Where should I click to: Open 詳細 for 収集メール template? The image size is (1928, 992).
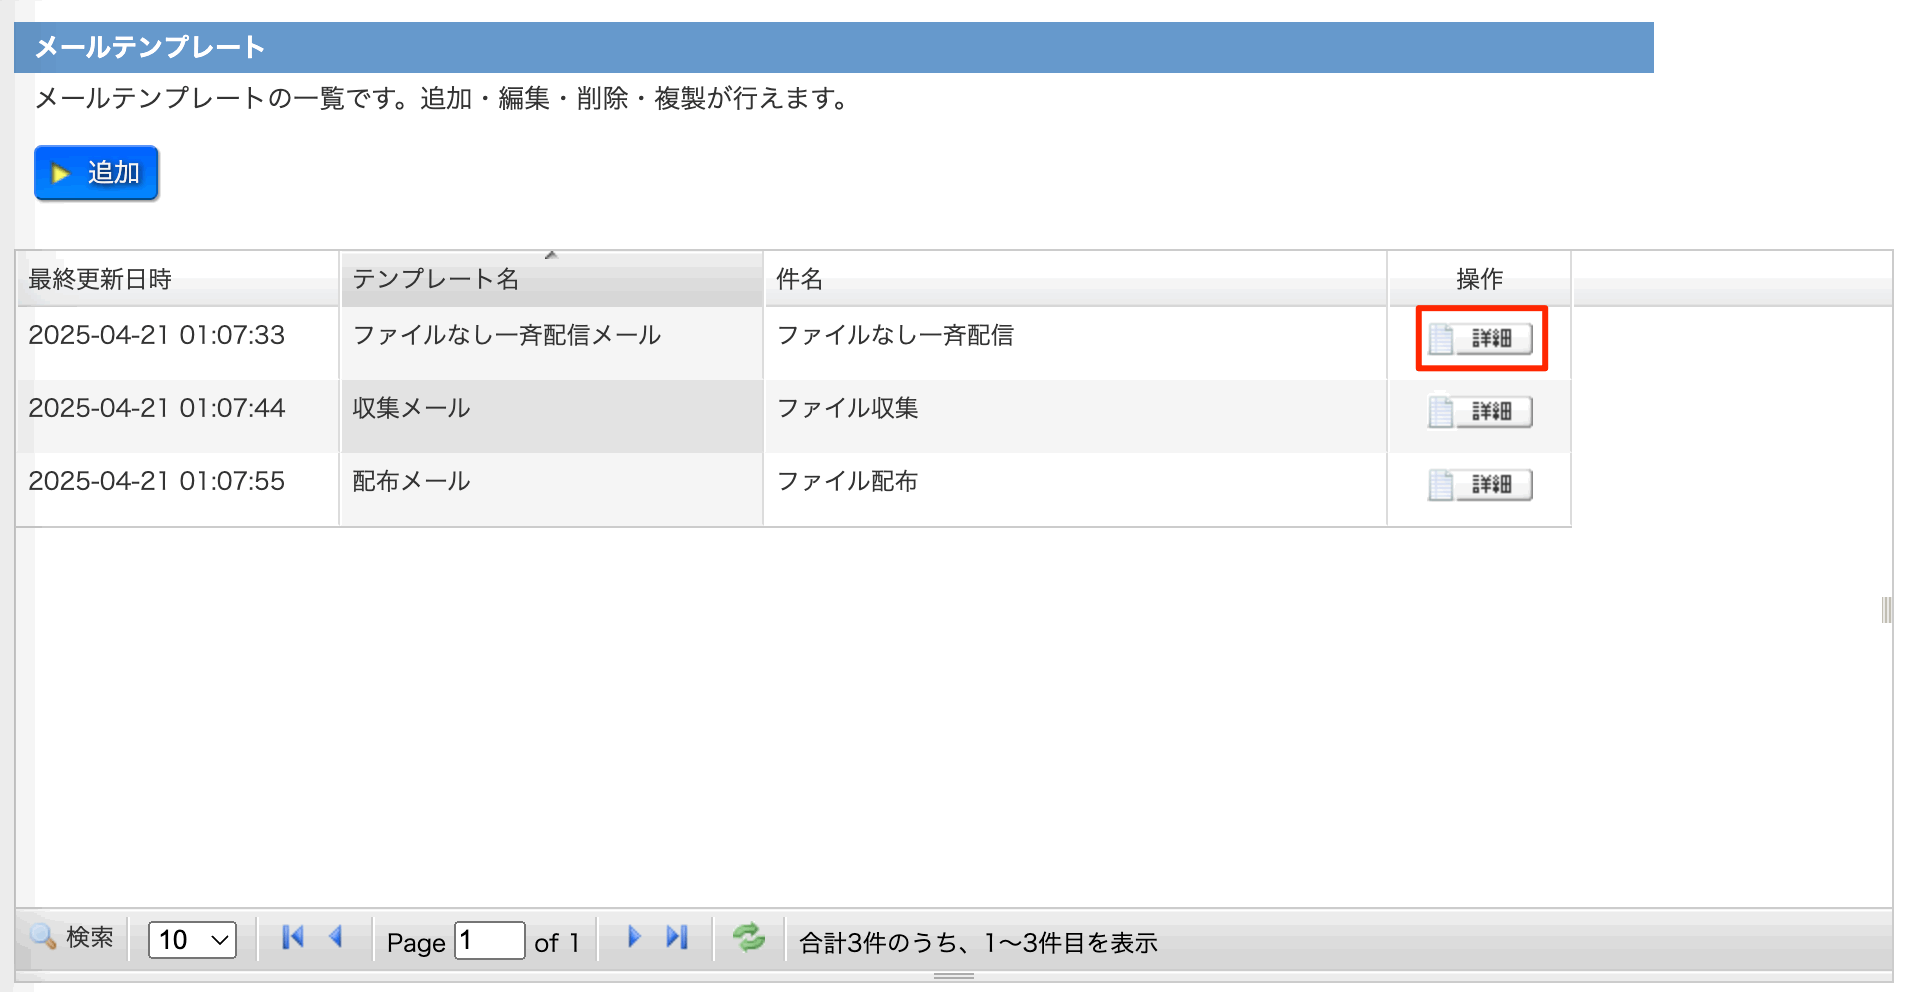1480,412
